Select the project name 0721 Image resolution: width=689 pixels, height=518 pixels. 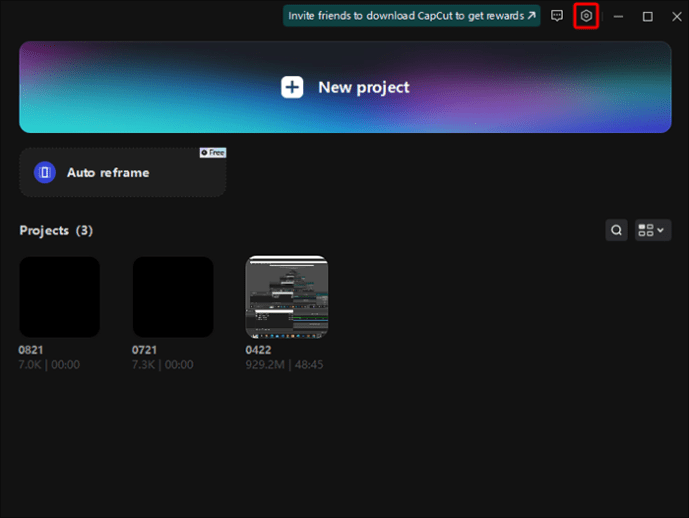click(x=144, y=350)
